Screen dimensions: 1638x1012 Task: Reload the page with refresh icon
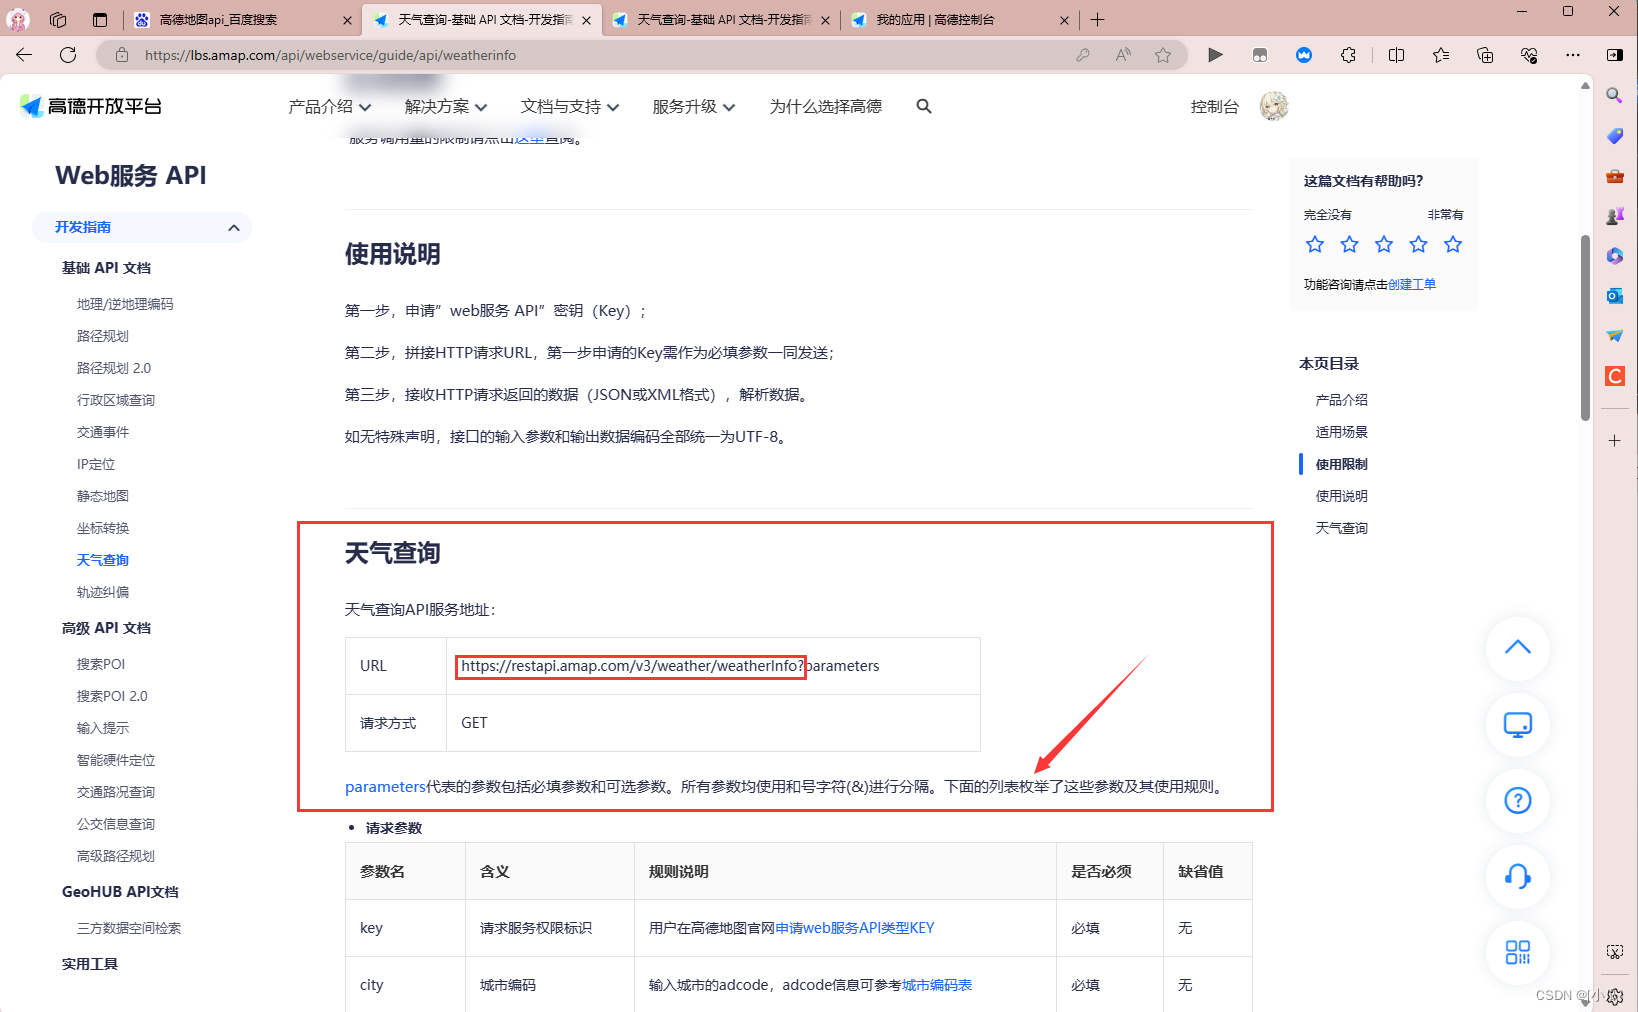[x=68, y=55]
